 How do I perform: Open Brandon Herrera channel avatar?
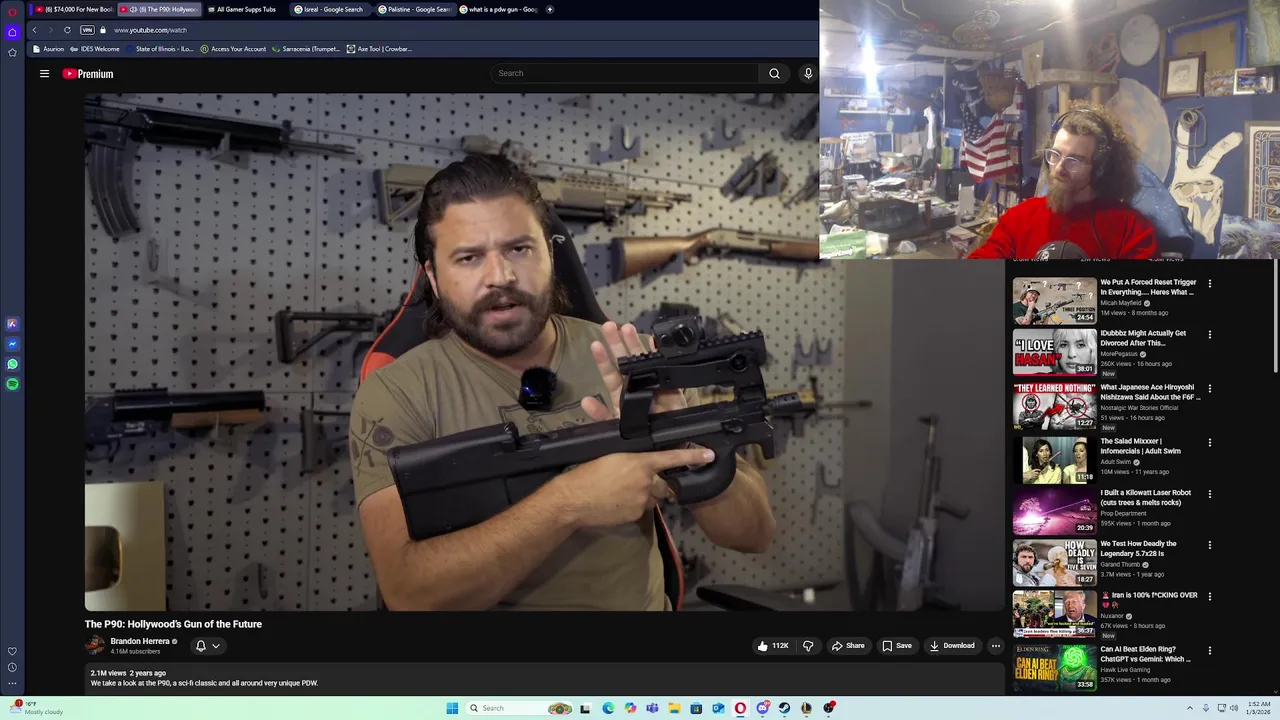pyautogui.click(x=95, y=646)
